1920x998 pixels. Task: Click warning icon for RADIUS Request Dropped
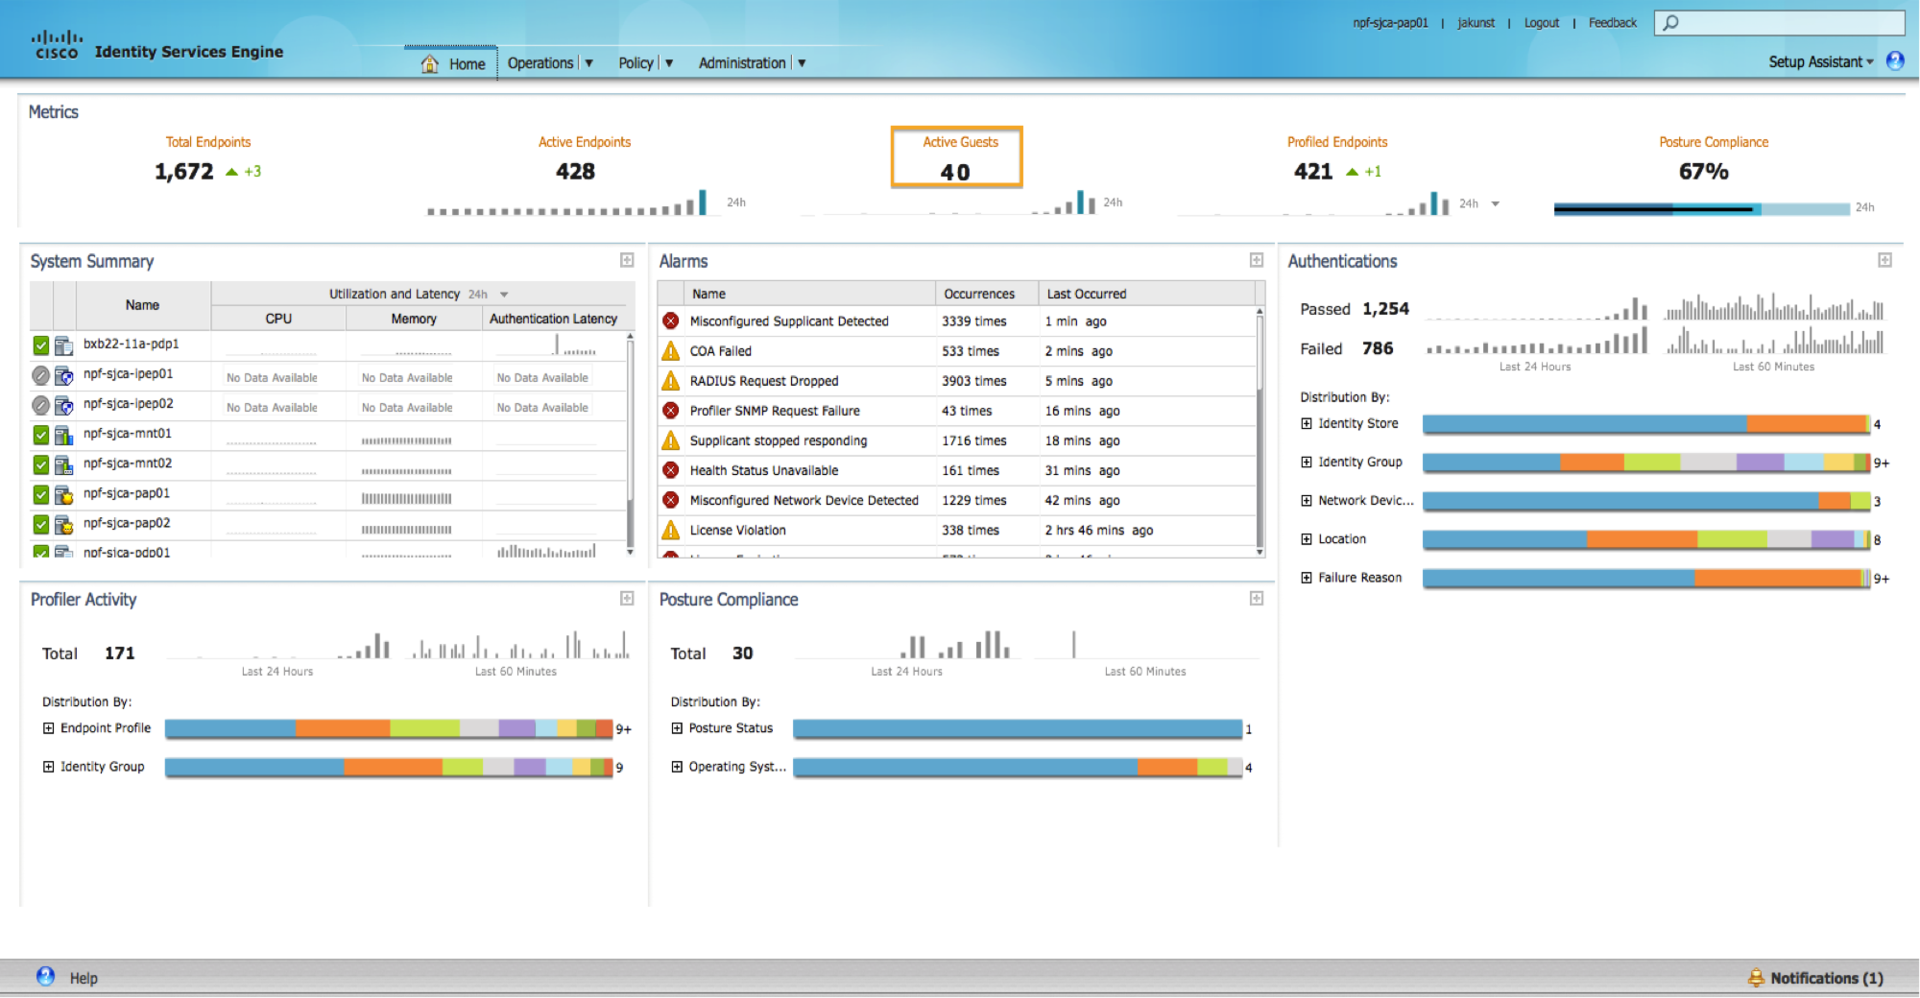671,381
